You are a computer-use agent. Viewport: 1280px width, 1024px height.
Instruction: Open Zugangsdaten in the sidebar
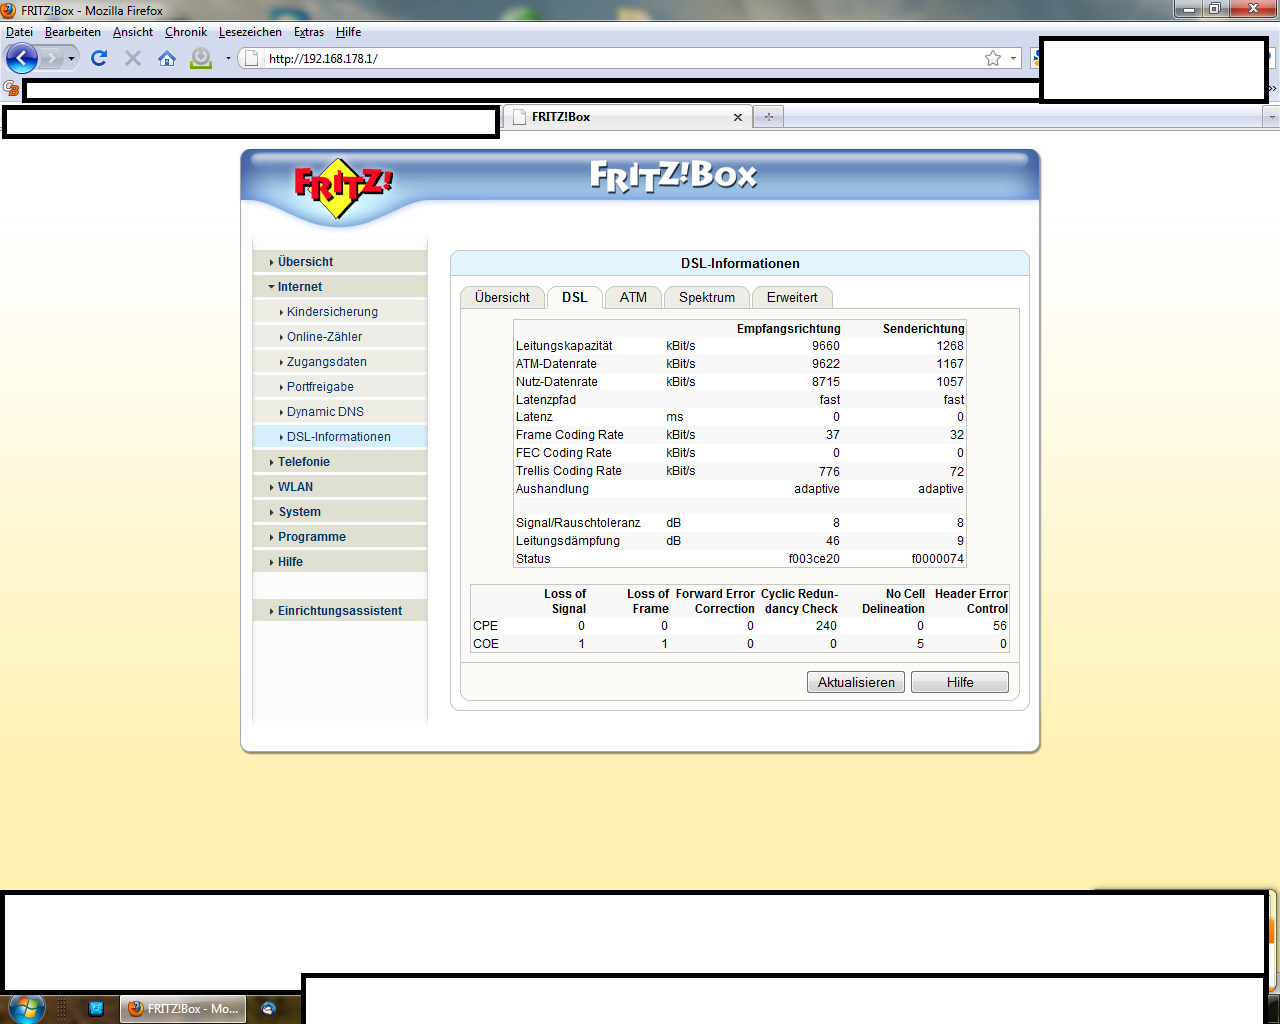(x=340, y=362)
